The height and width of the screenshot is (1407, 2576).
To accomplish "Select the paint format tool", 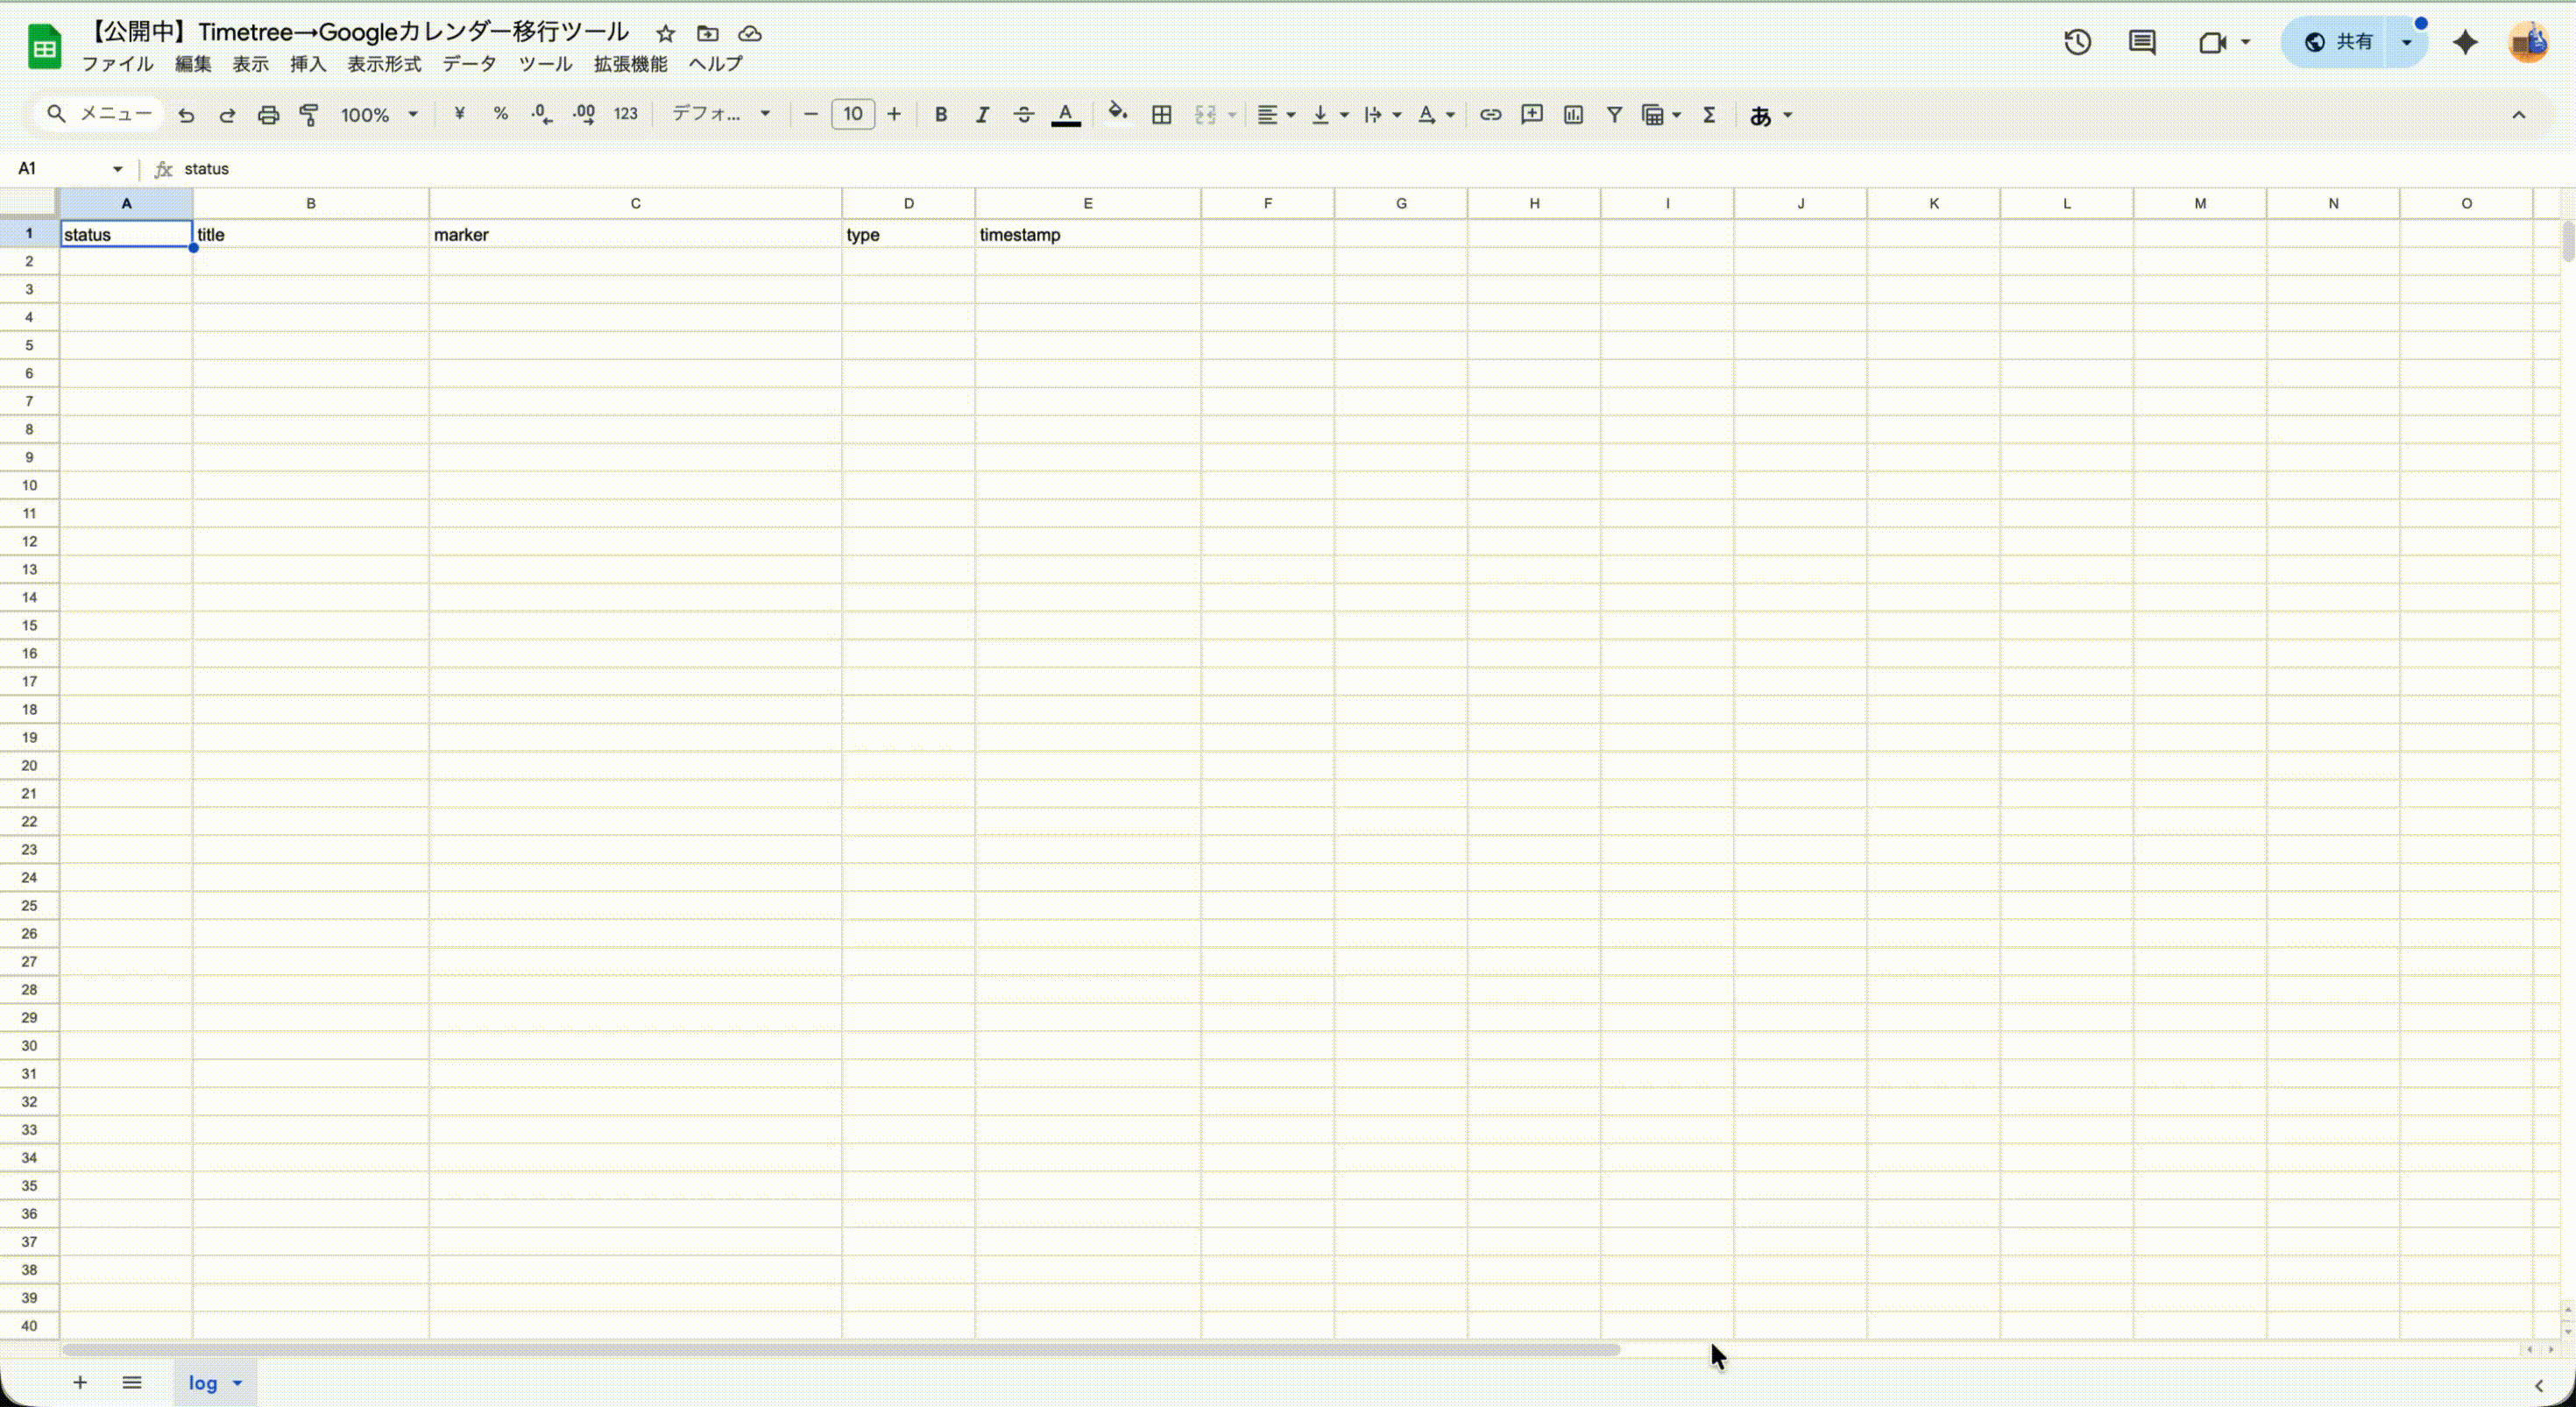I will click(x=309, y=115).
